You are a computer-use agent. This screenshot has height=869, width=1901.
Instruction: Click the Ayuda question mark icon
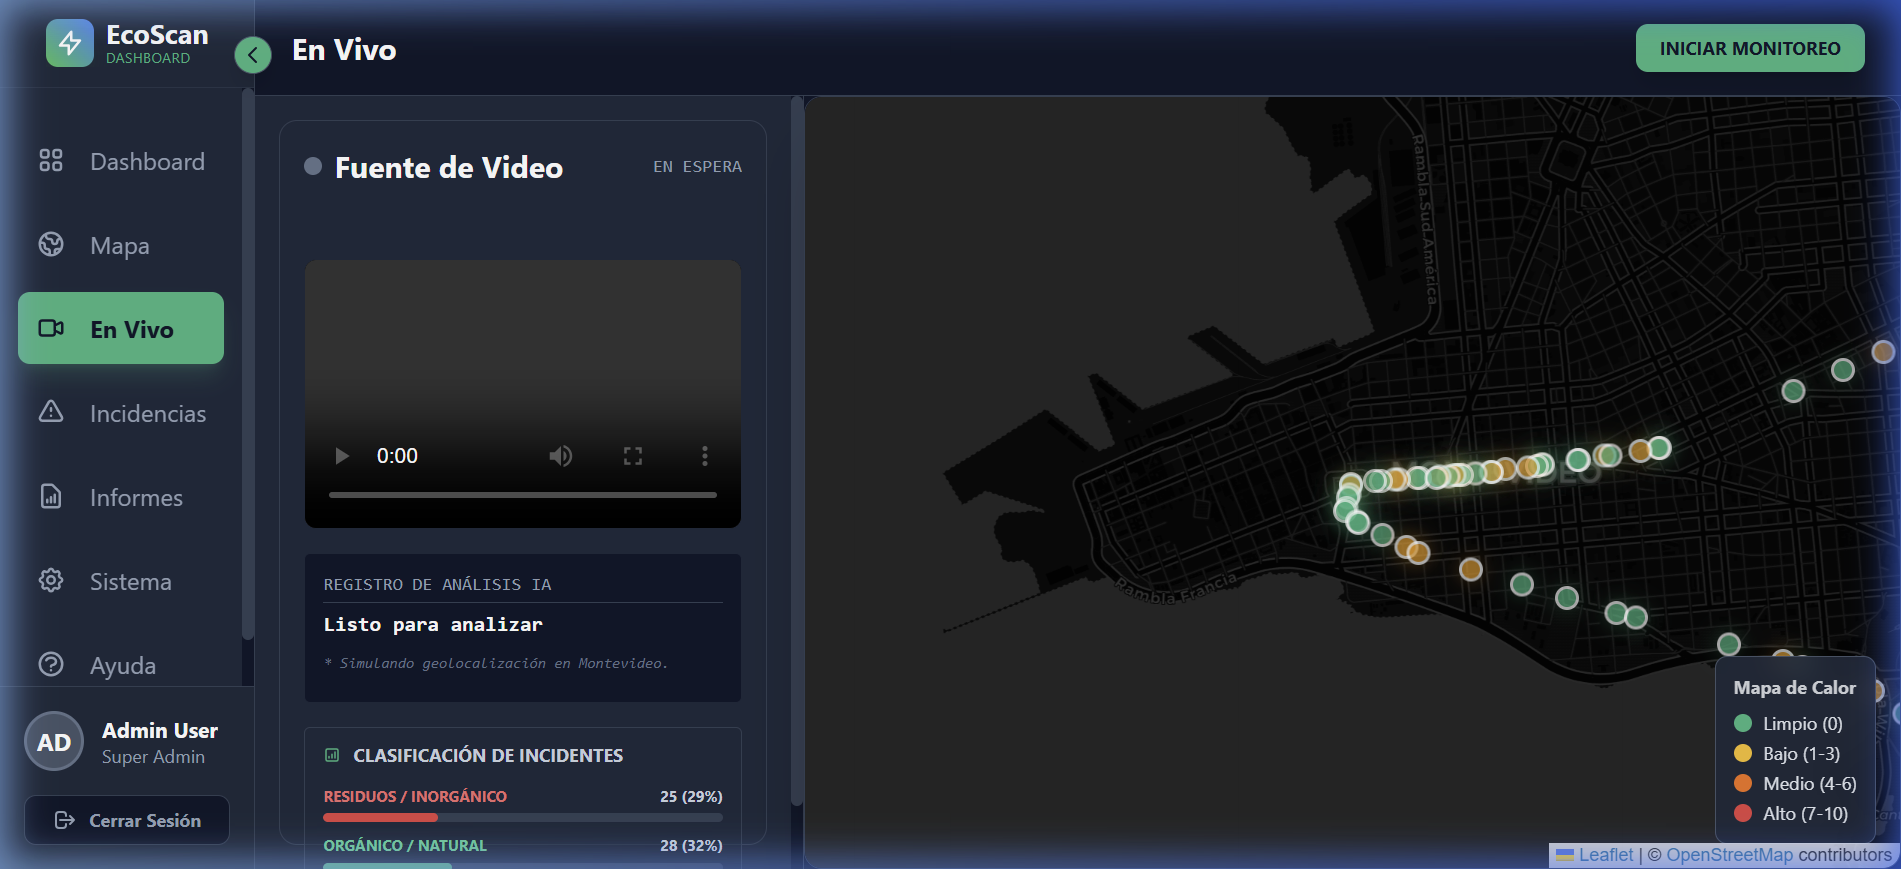pyautogui.click(x=51, y=664)
